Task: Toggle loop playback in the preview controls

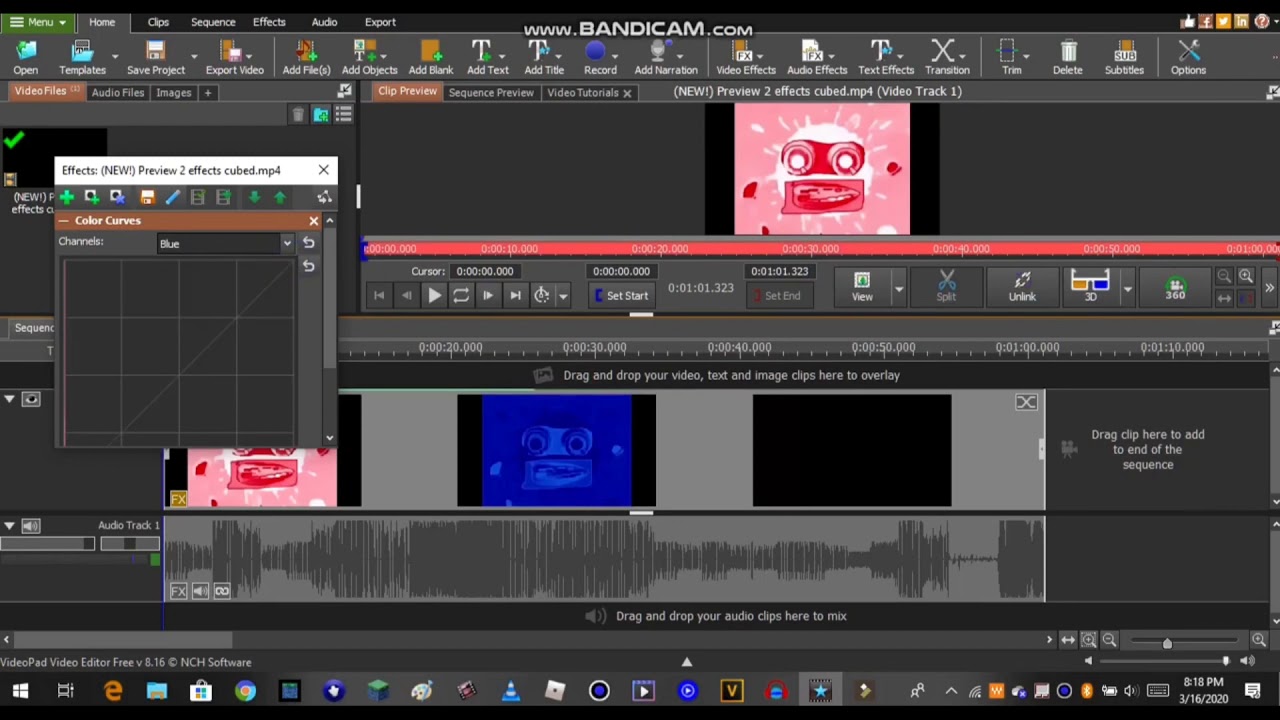Action: pos(461,295)
